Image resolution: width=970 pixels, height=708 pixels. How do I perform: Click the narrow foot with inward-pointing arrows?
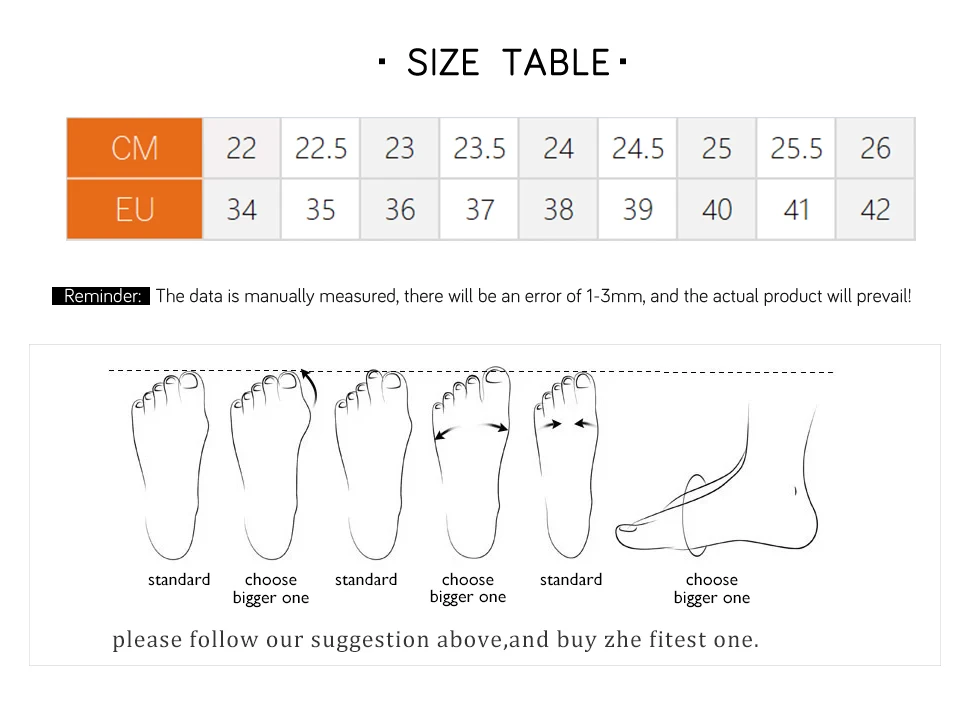[x=568, y=465]
